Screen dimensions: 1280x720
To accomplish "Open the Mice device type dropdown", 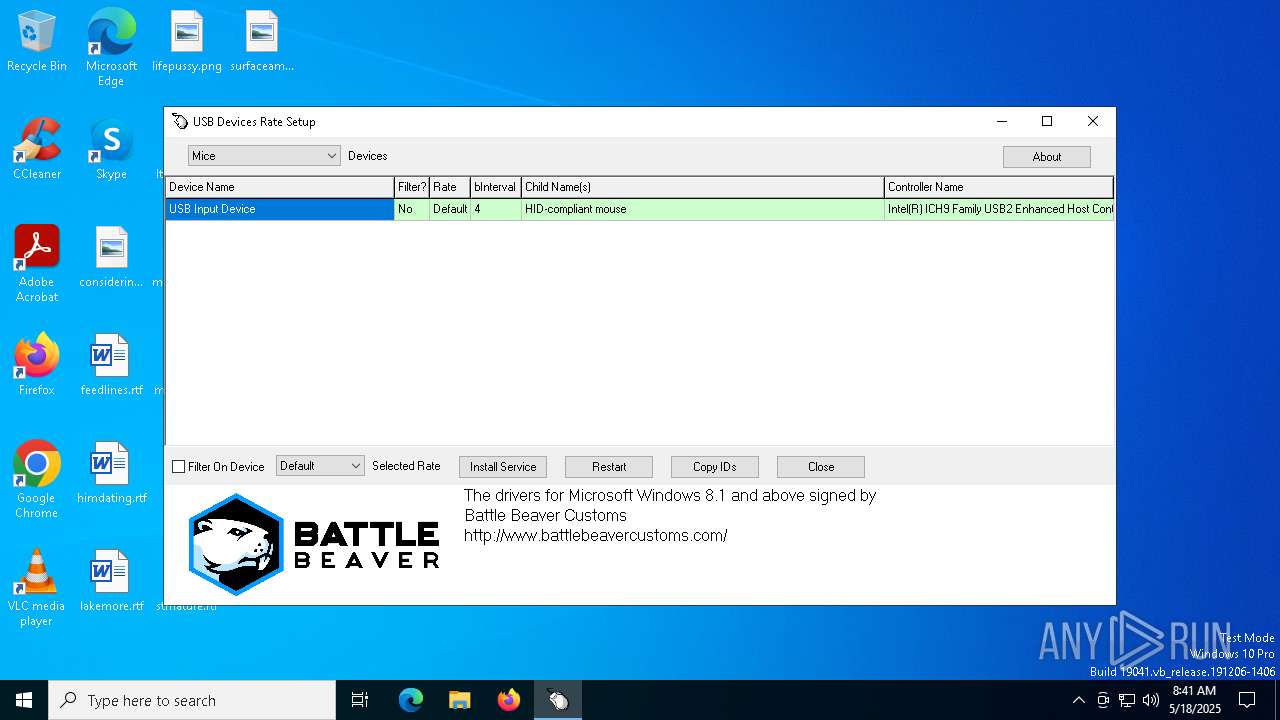I will 264,156.
